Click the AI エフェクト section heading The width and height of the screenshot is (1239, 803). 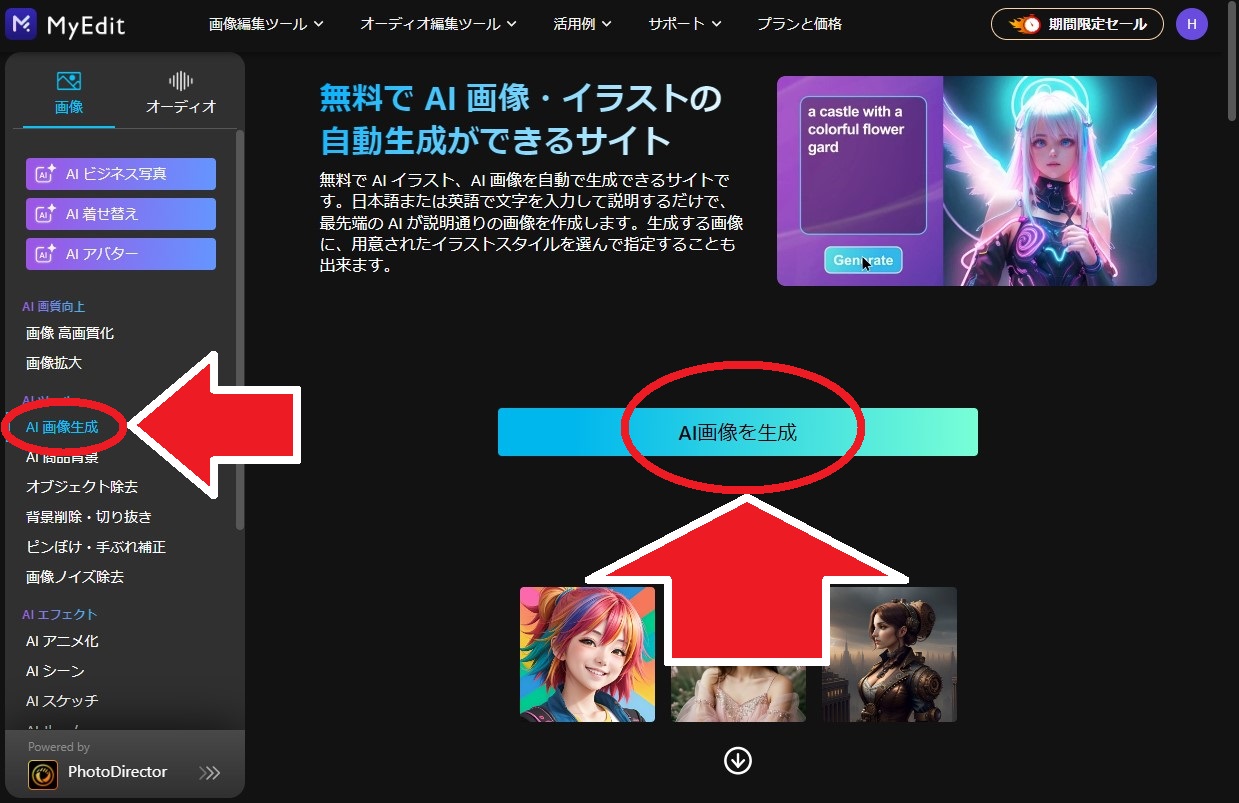tap(60, 614)
